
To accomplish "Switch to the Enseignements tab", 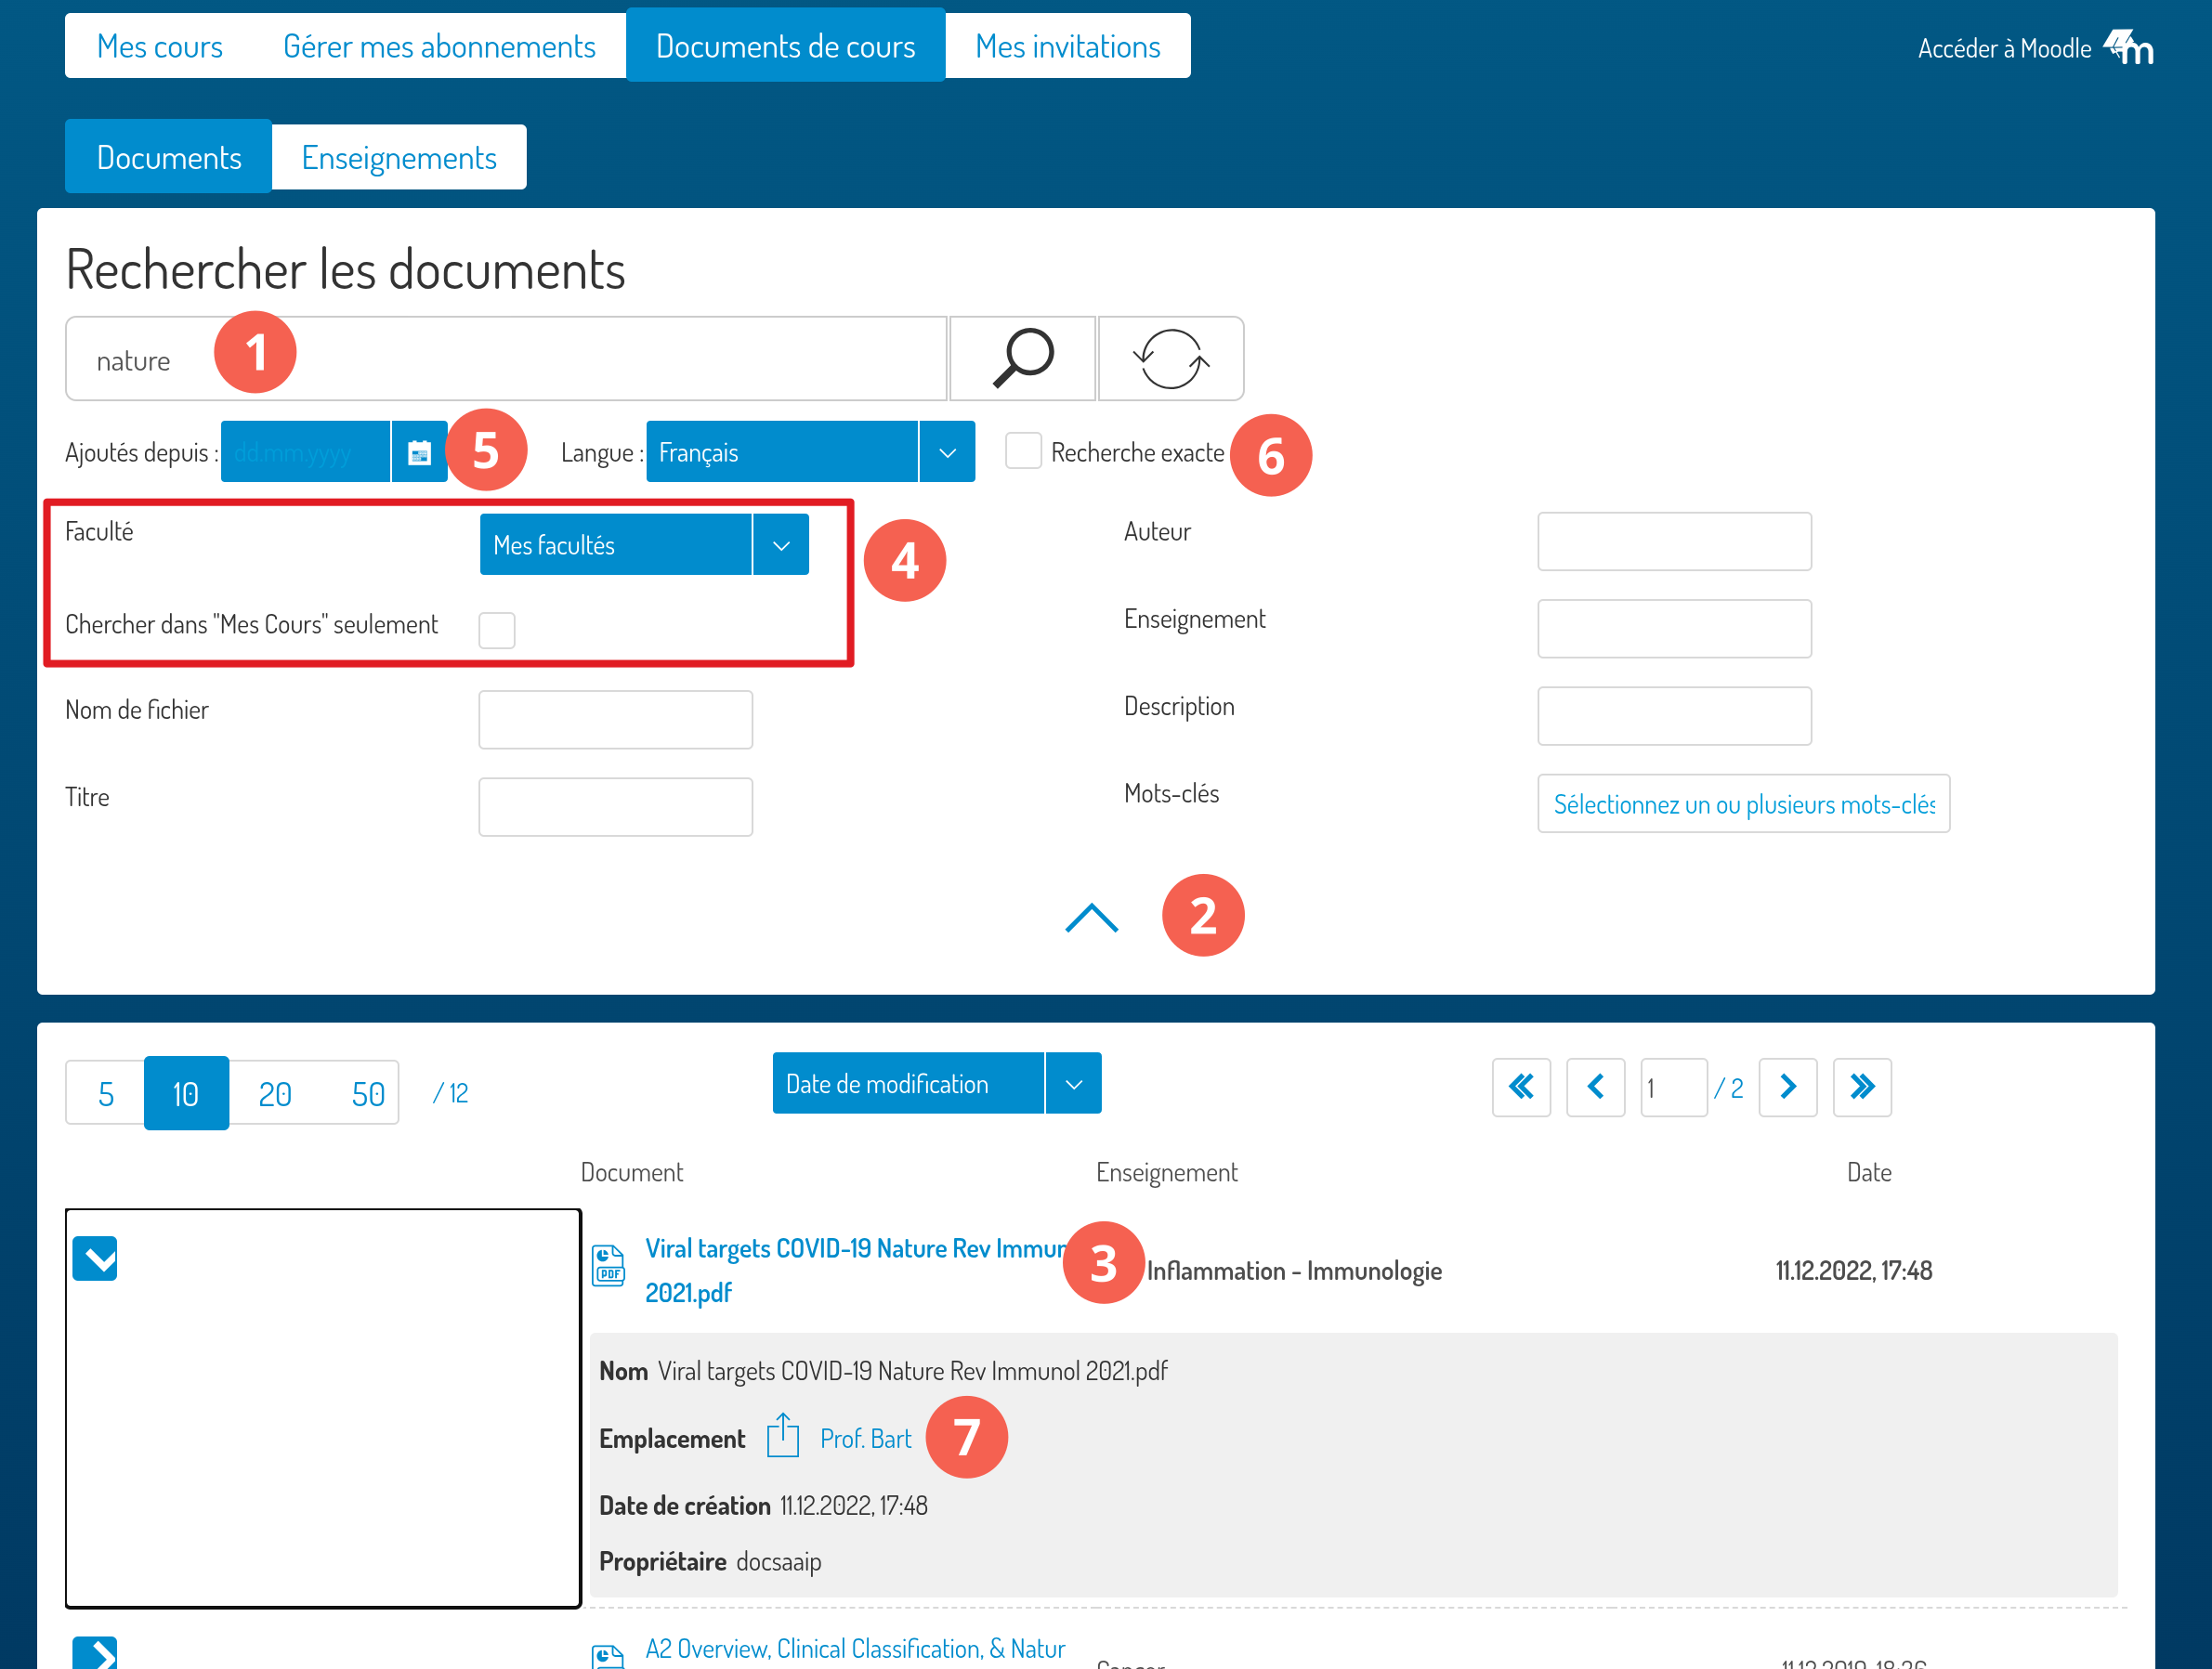I will coord(399,157).
